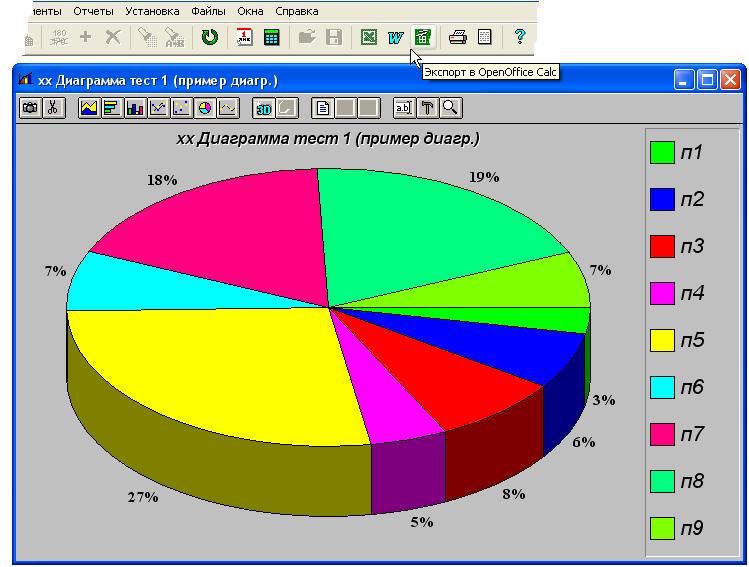Switch to area chart type

pos(89,108)
